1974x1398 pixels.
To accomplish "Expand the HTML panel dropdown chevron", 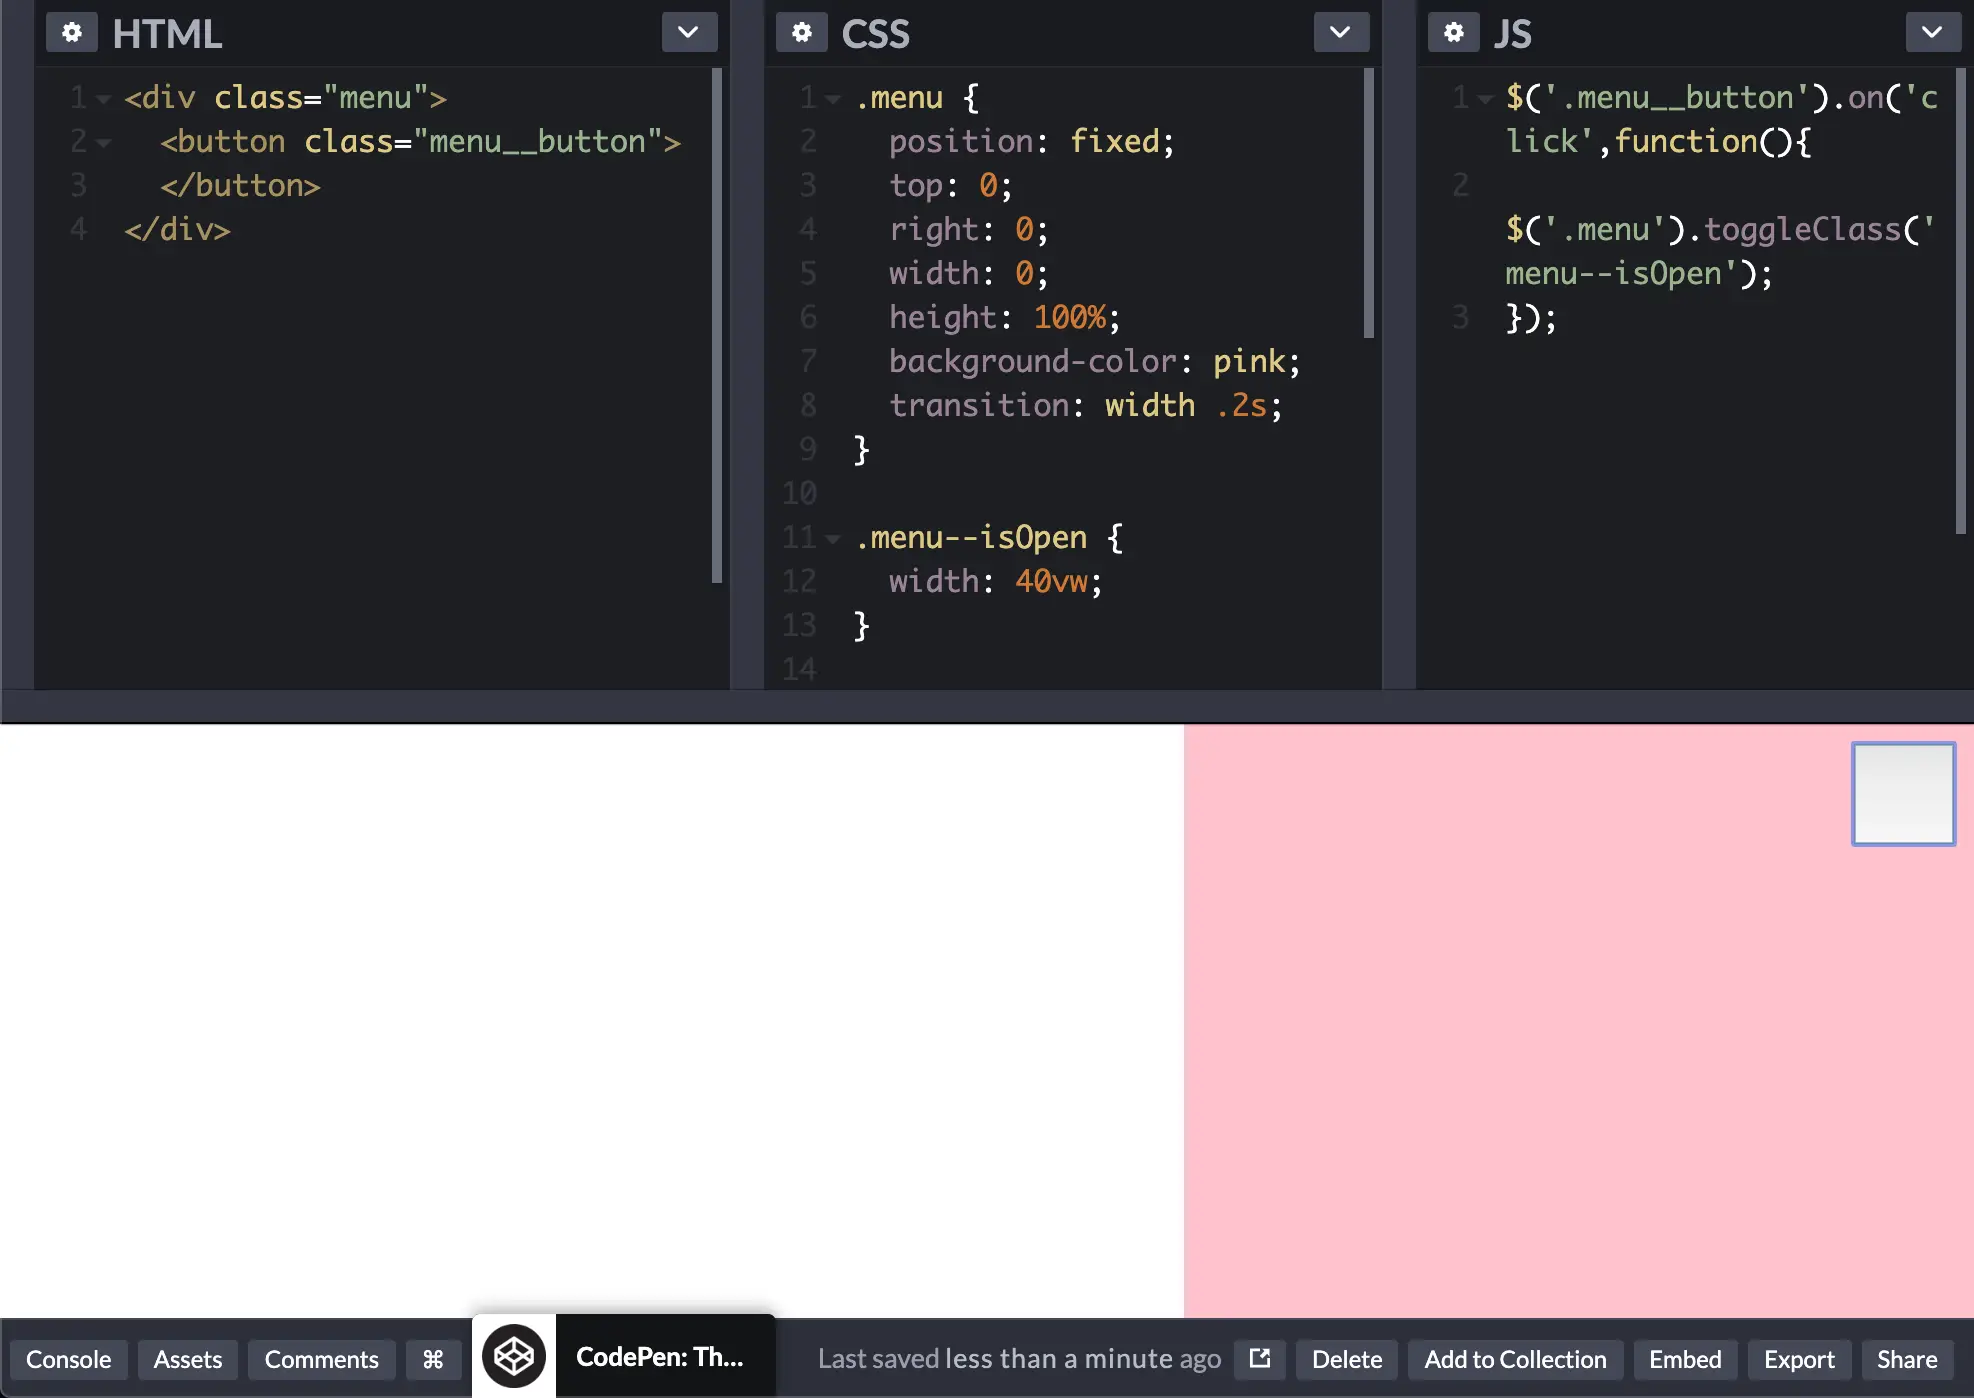I will [688, 33].
